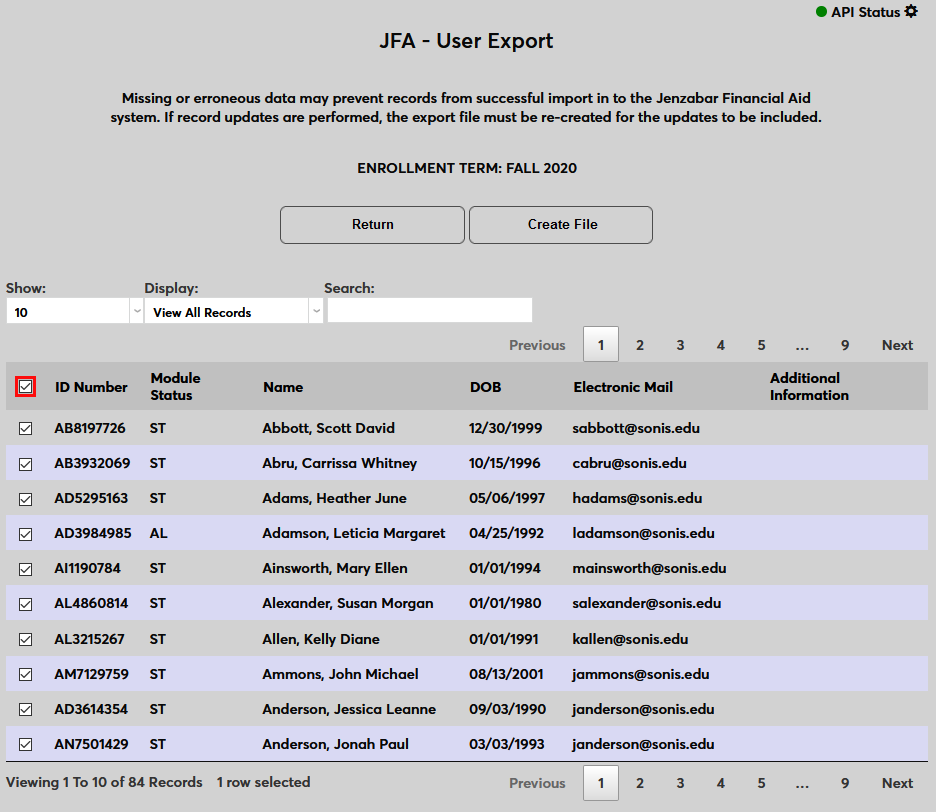Sort by the DOB column header

pyautogui.click(x=485, y=387)
